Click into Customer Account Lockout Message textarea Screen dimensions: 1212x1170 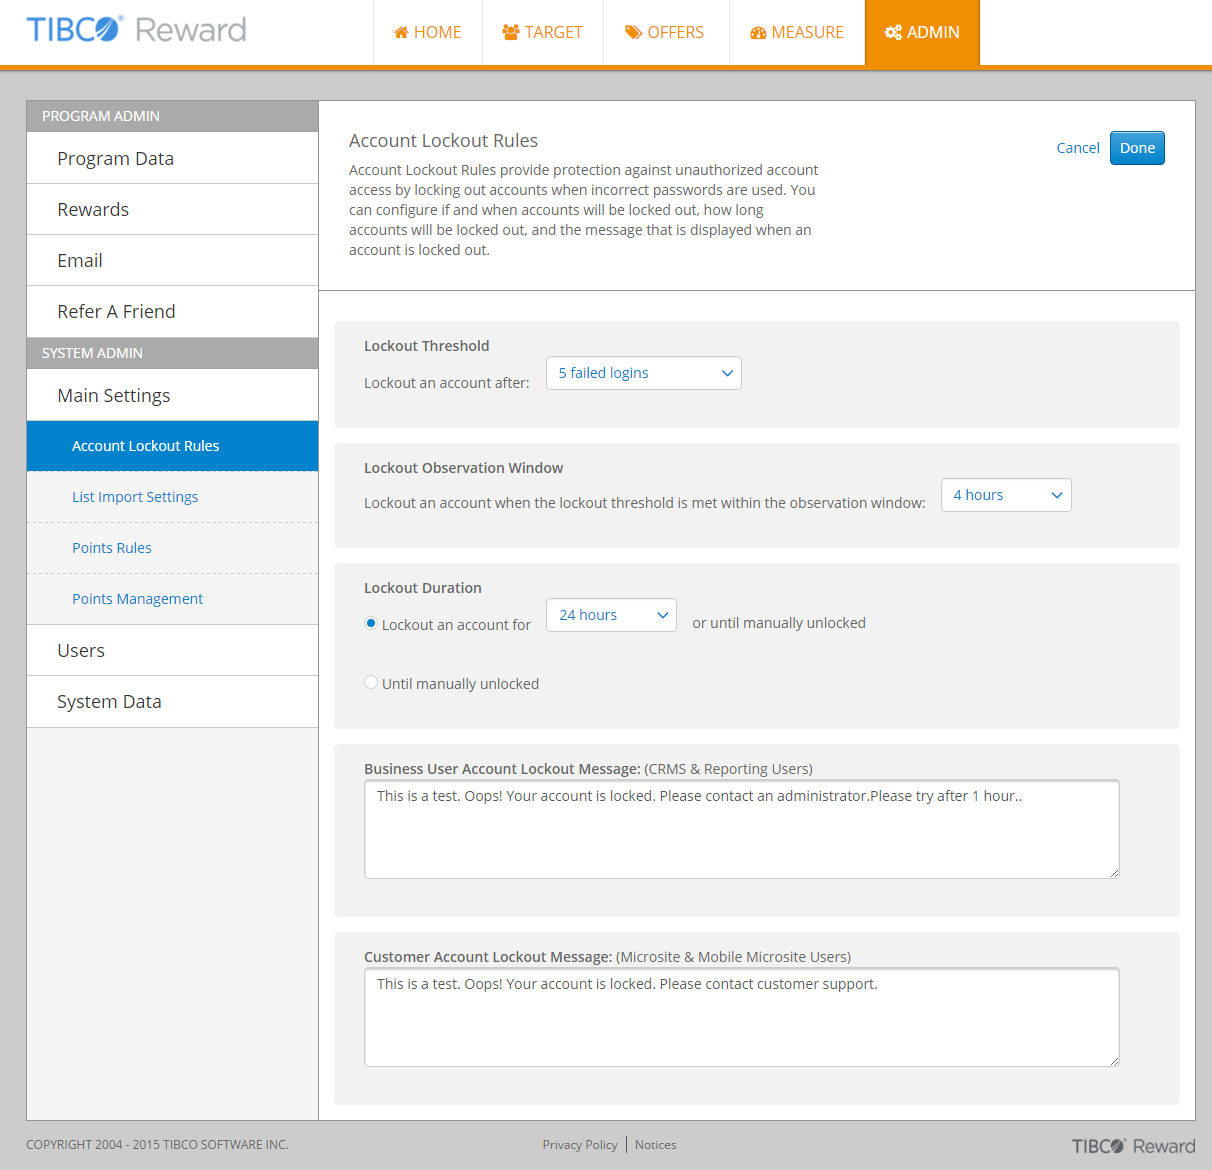[x=742, y=1017]
